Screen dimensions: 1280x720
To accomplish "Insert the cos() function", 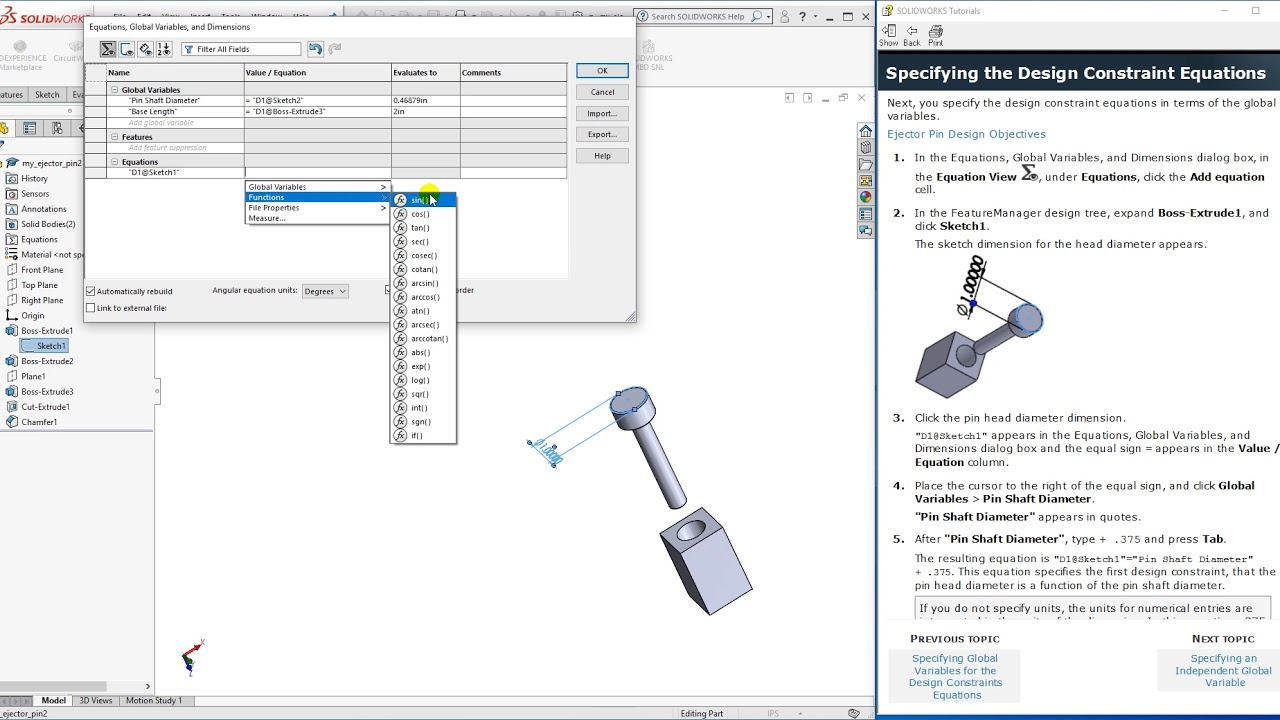I will [x=423, y=214].
